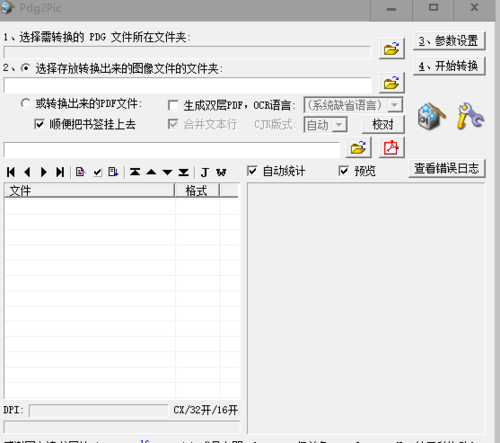Move item to top icon

tap(135, 172)
